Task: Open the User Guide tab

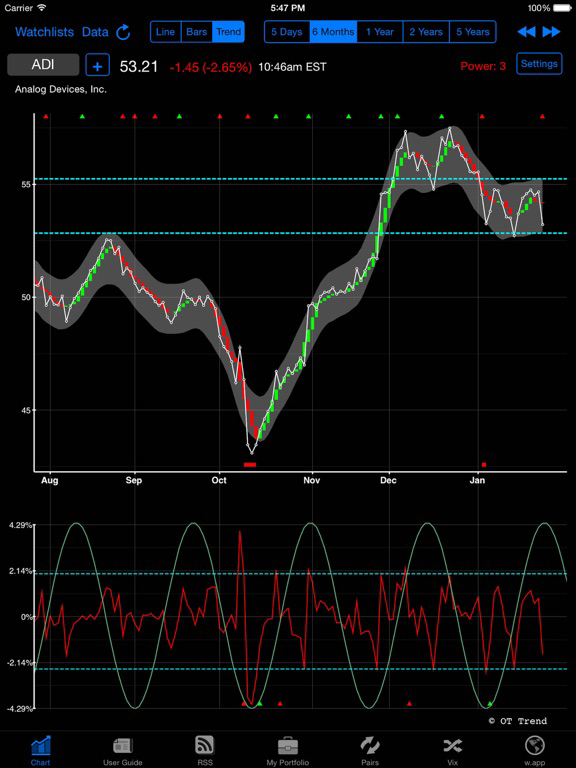Action: [x=122, y=750]
